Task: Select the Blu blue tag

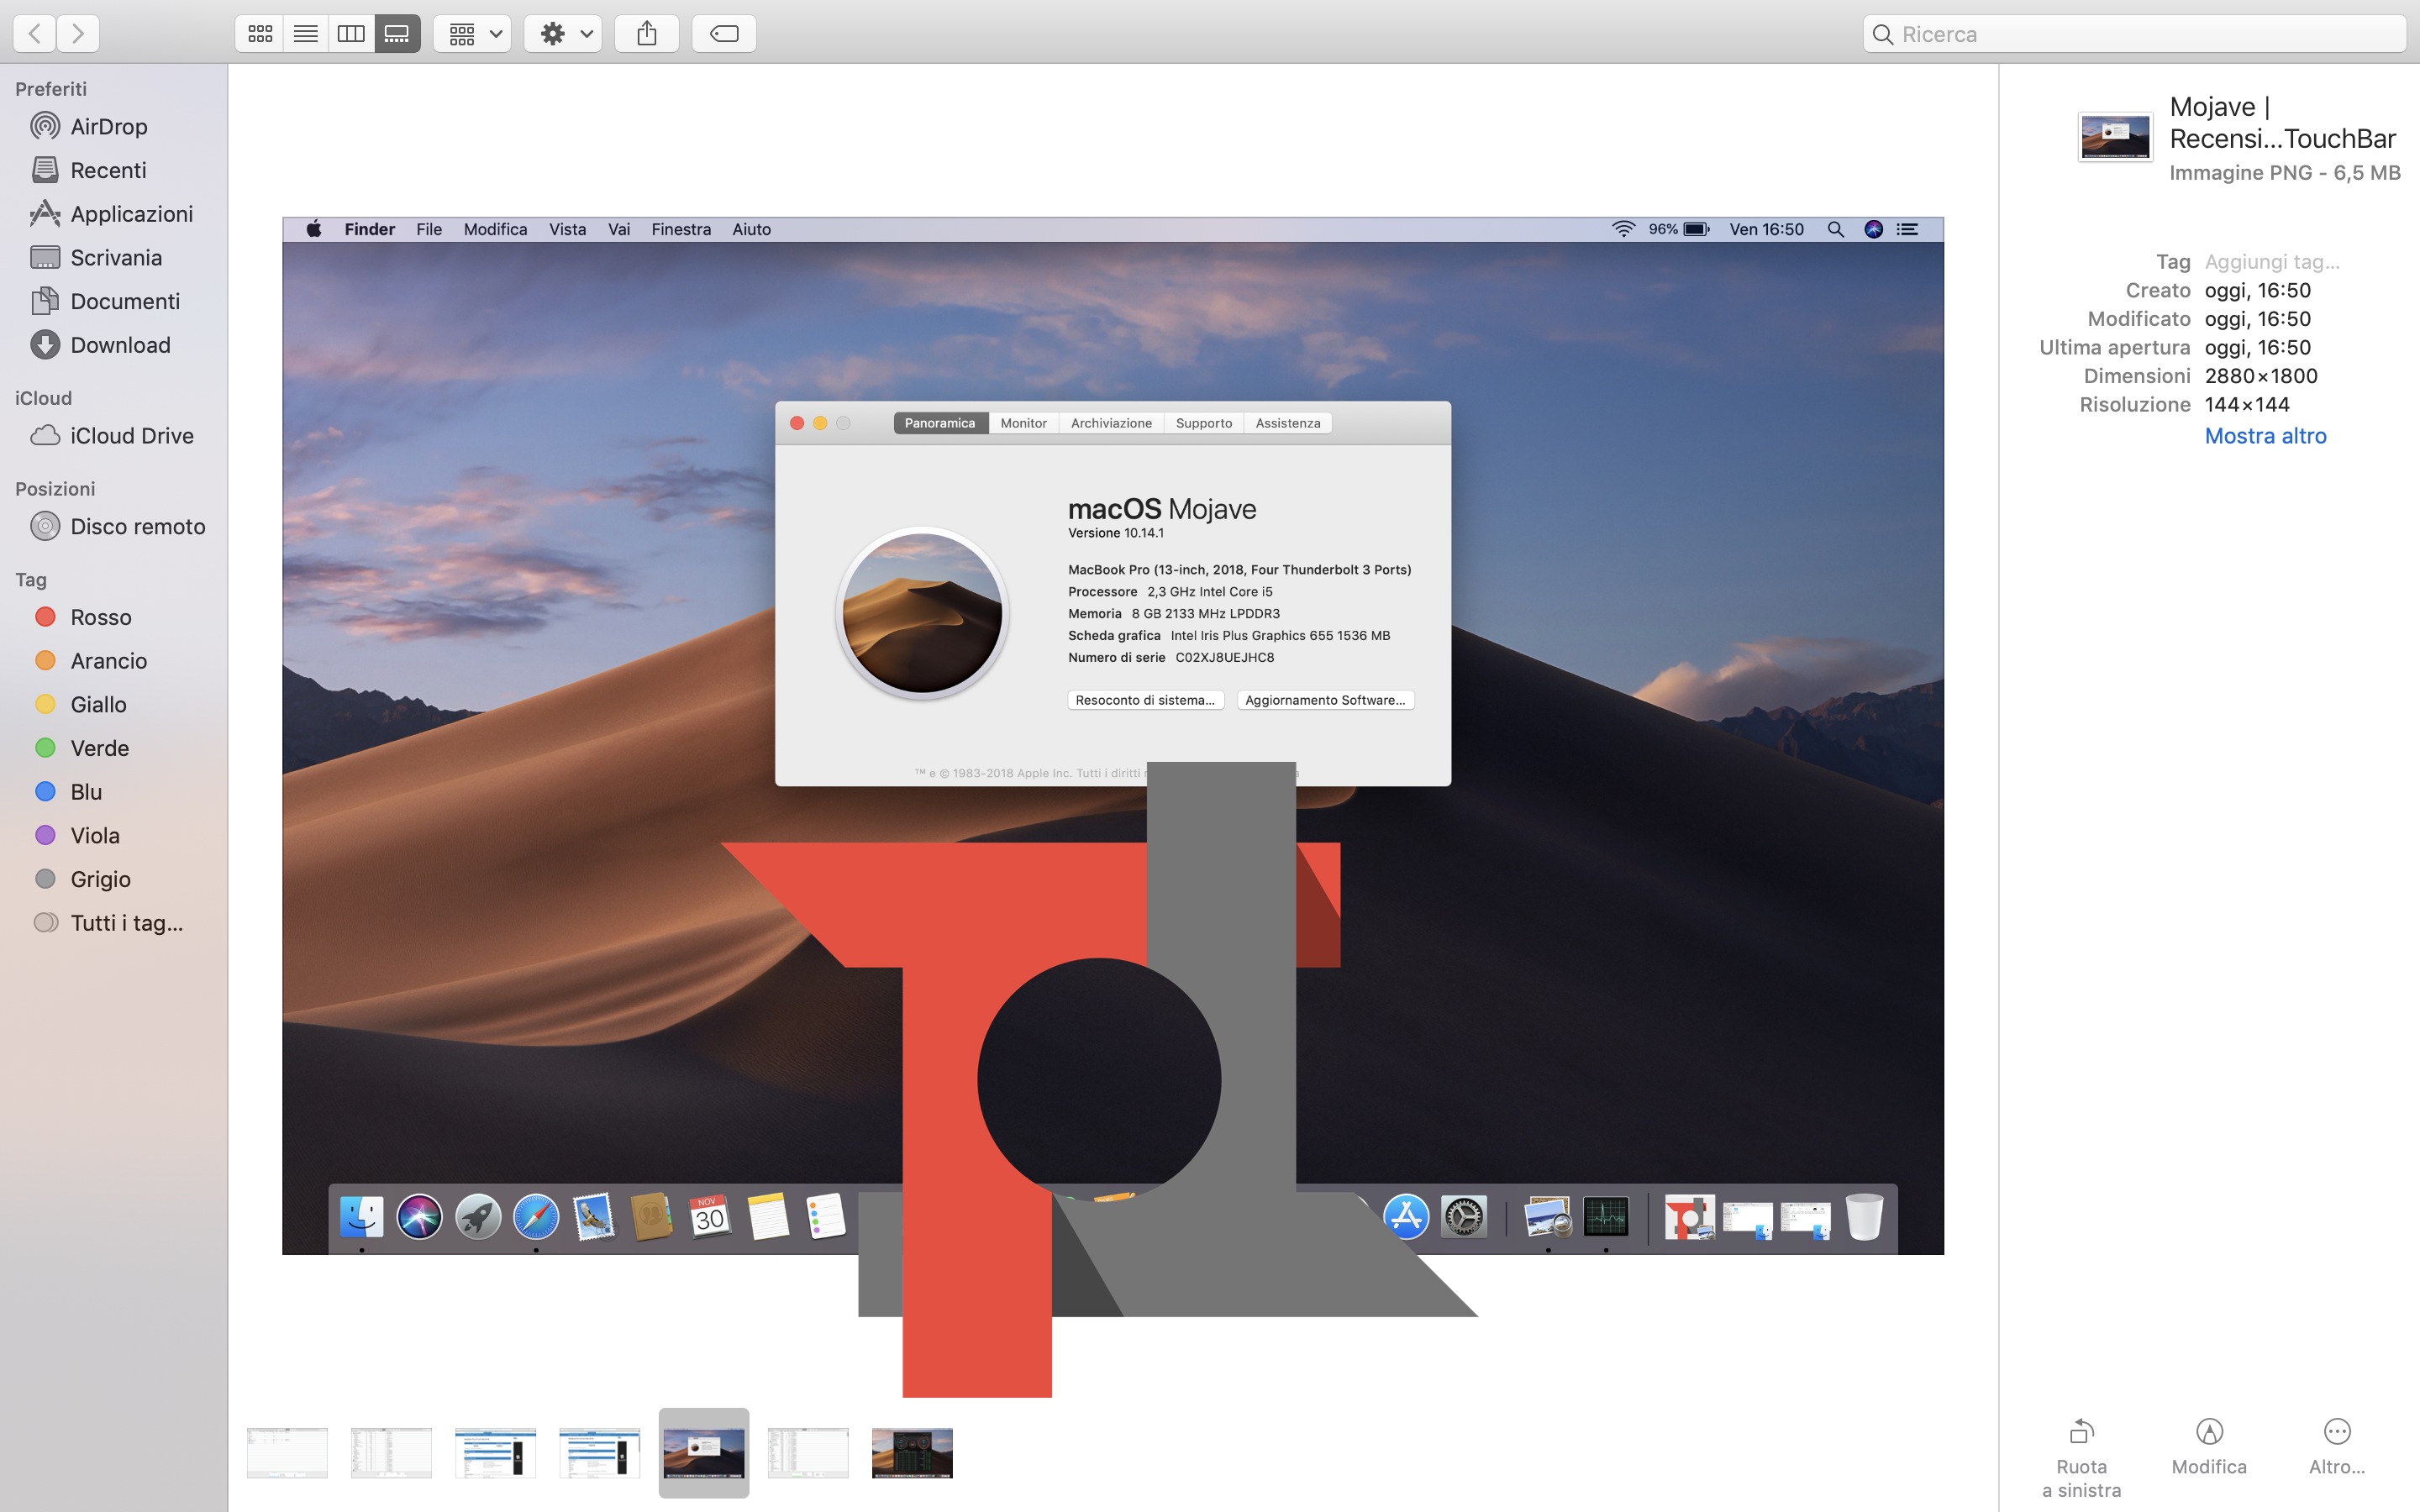Action: 86,792
